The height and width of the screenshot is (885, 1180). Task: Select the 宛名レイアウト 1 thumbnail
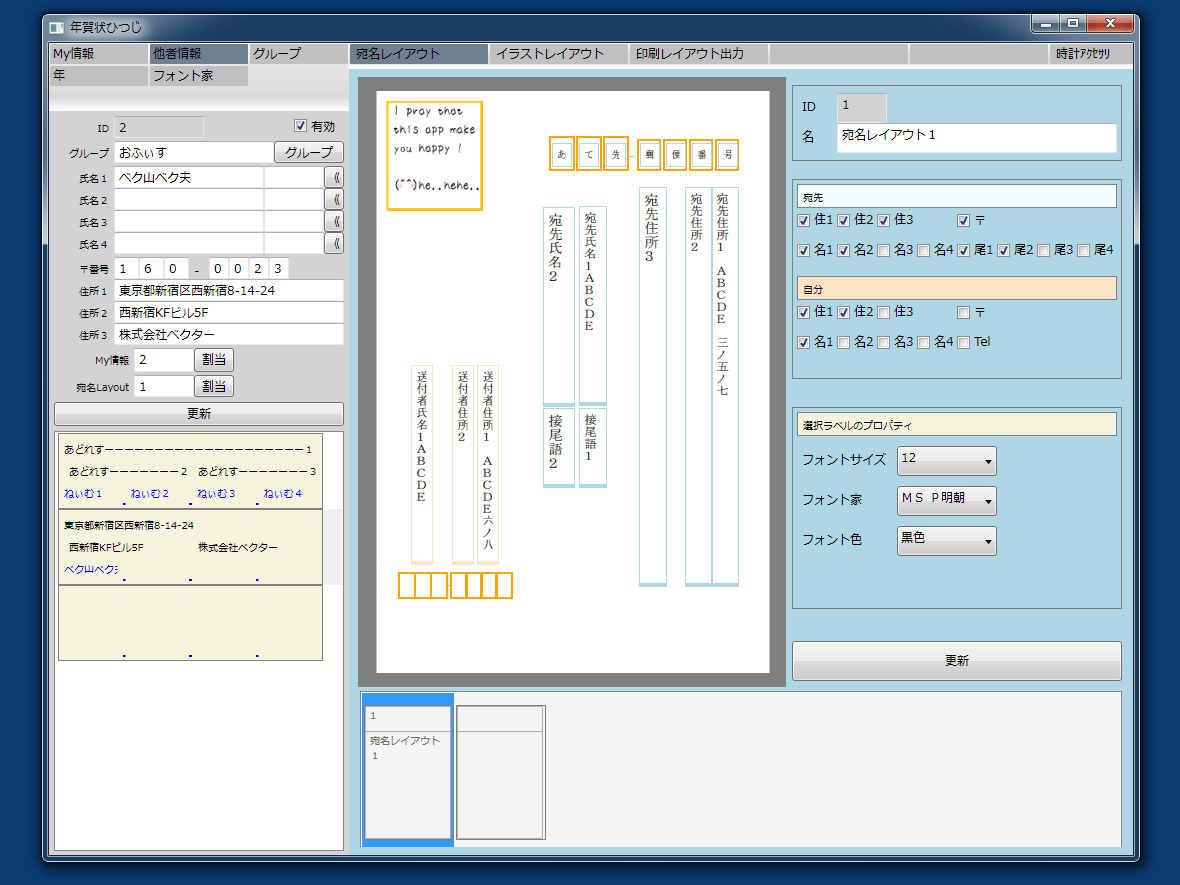pos(408,771)
